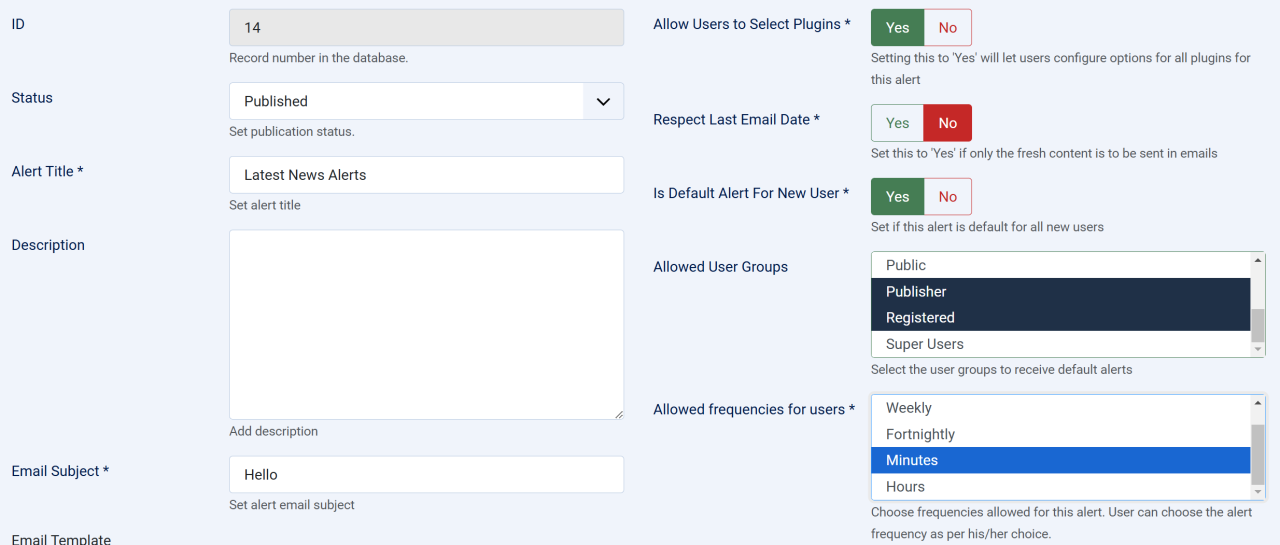Image resolution: width=1280 pixels, height=545 pixels.
Task: Select Publisher in Allowed User Groups
Action: pyautogui.click(x=1060, y=292)
